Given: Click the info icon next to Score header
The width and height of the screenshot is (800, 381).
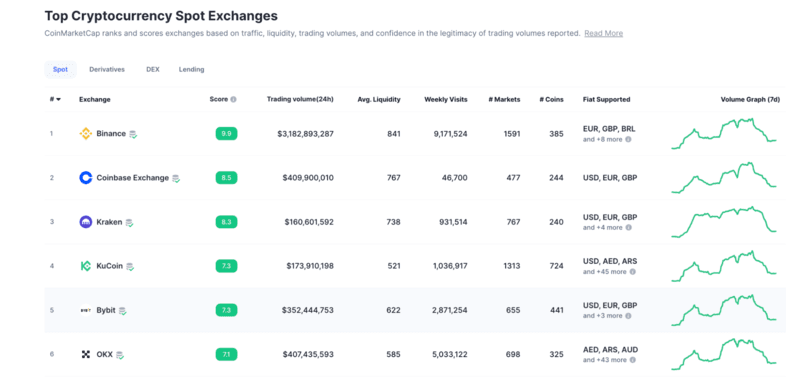Looking at the screenshot, I should tap(233, 99).
